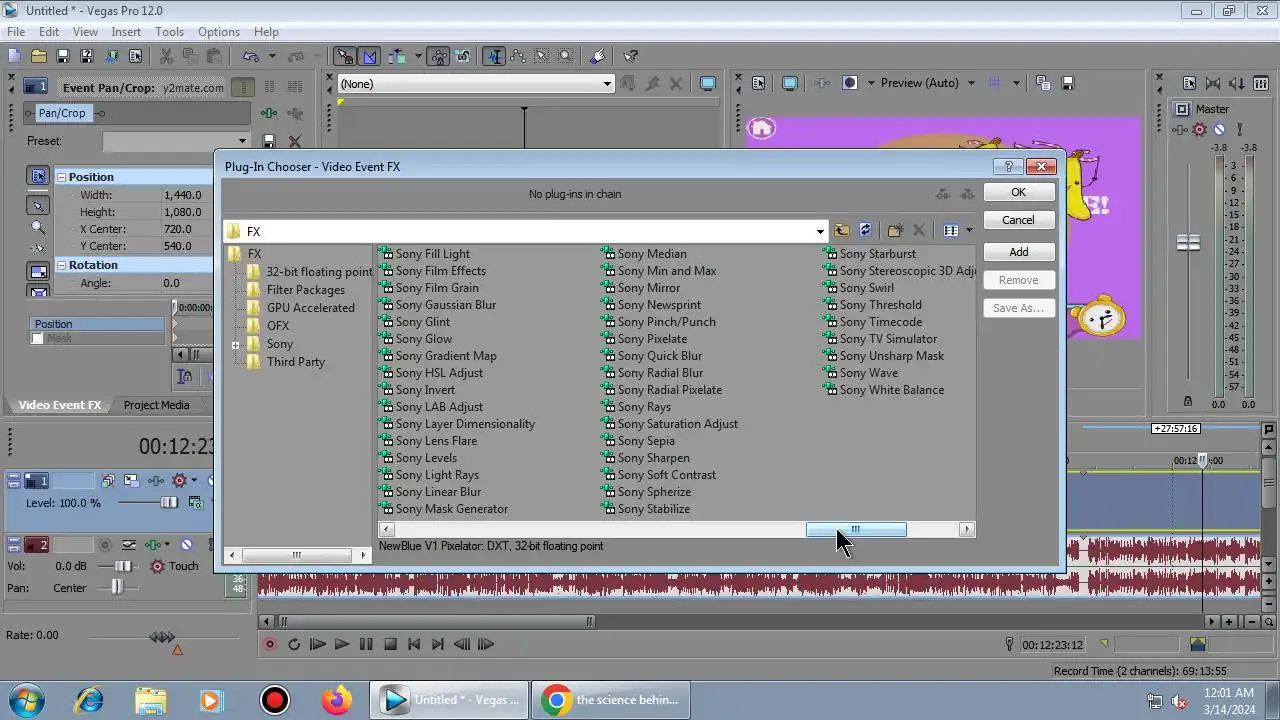Click the Save project floppy icon
Viewport: 1280px width, 720px height.
[62, 57]
